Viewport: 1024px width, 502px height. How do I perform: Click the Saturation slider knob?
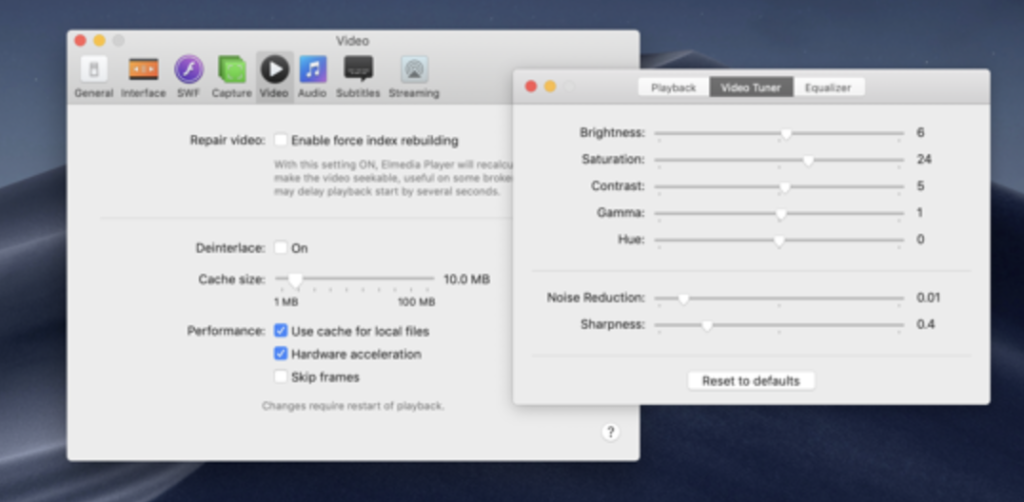point(808,161)
